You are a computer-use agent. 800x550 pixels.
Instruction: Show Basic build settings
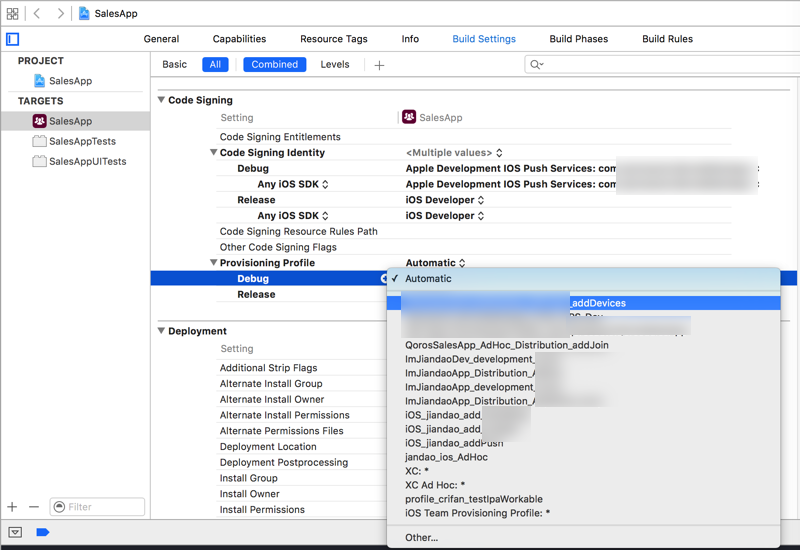click(x=174, y=64)
